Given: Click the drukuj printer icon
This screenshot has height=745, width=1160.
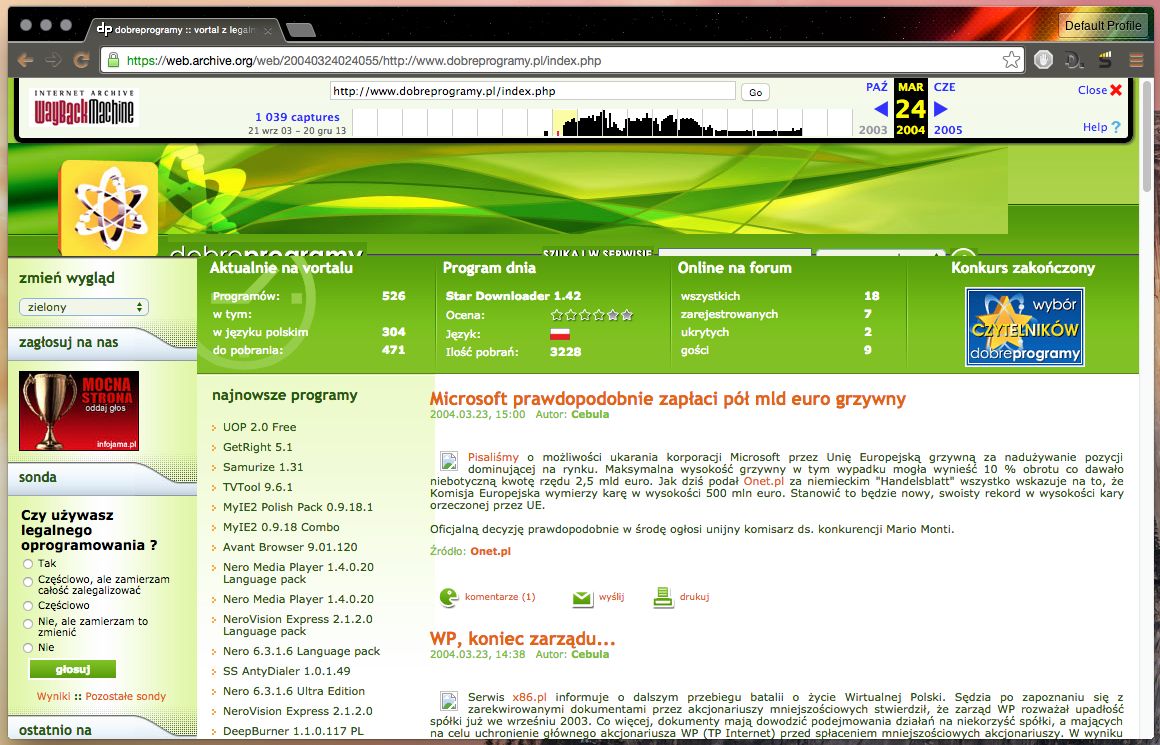Looking at the screenshot, I should click(x=663, y=597).
